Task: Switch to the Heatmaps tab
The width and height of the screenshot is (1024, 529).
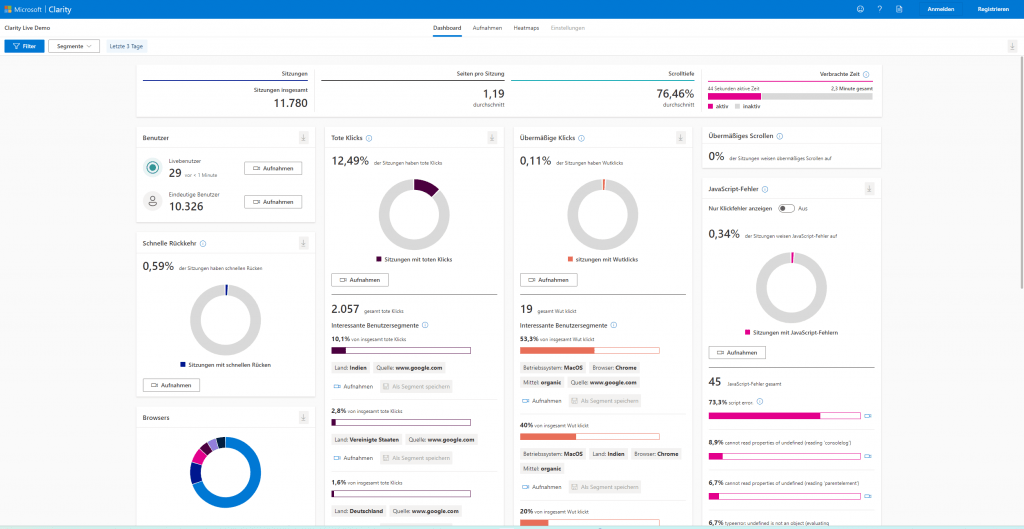Action: tap(526, 28)
